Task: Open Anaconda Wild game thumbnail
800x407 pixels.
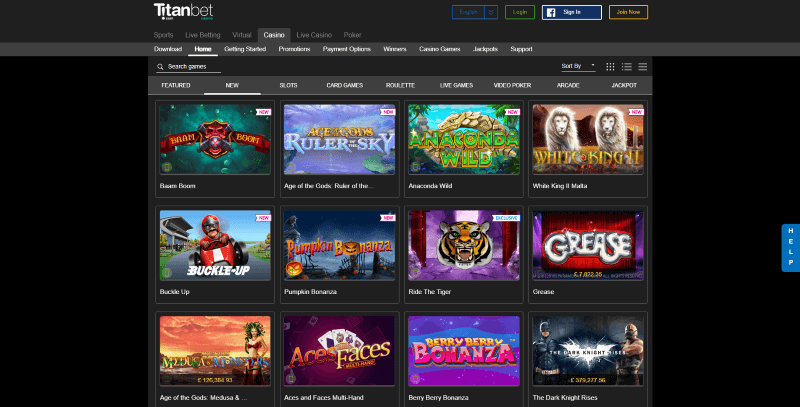Action: point(464,139)
